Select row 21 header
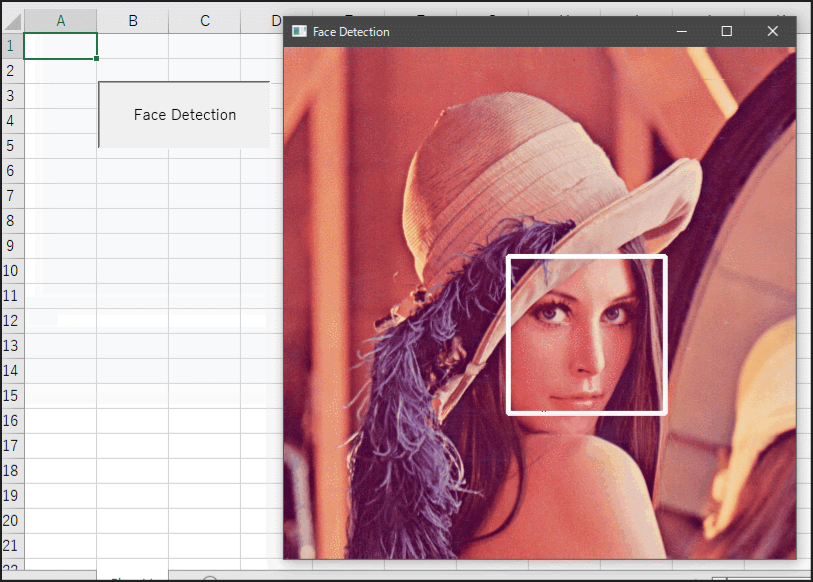 click(12, 546)
